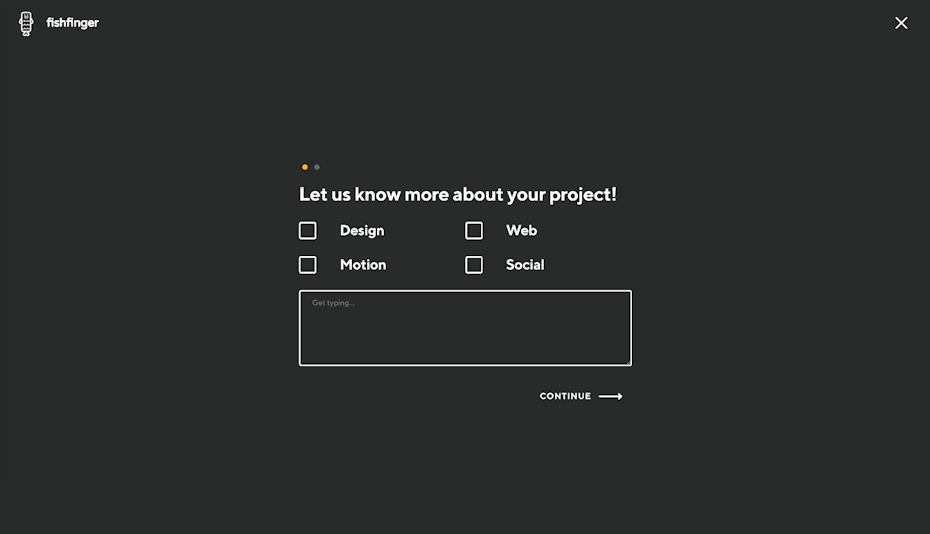This screenshot has height=534, width=930.
Task: Click the word 'project!' in the heading
Action: click(582, 195)
